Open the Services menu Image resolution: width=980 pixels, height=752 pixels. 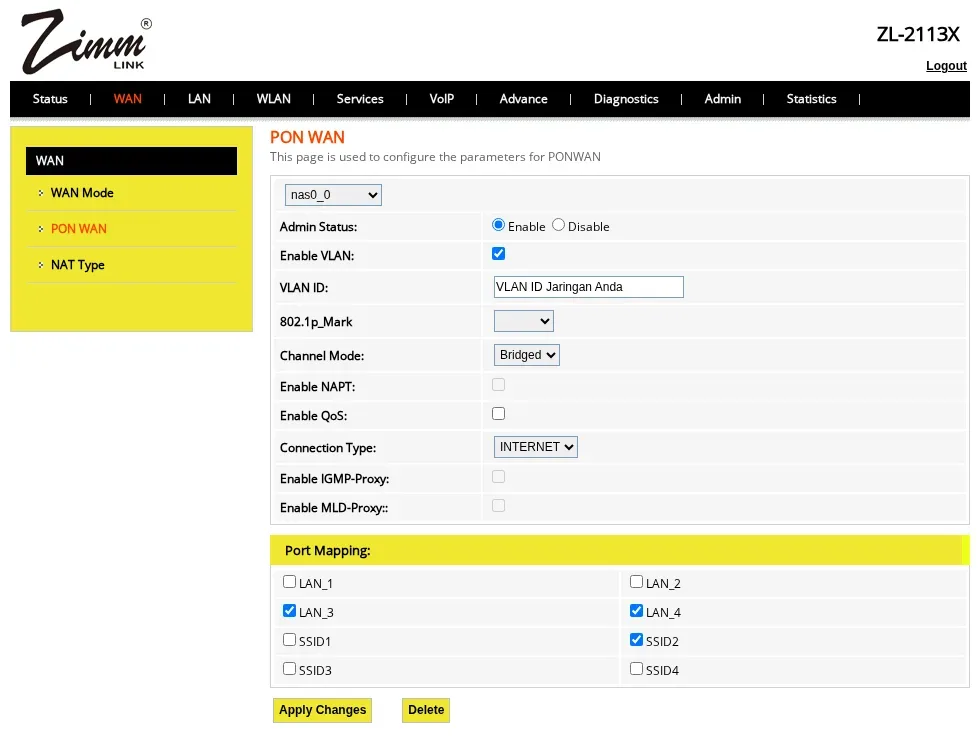tap(360, 99)
